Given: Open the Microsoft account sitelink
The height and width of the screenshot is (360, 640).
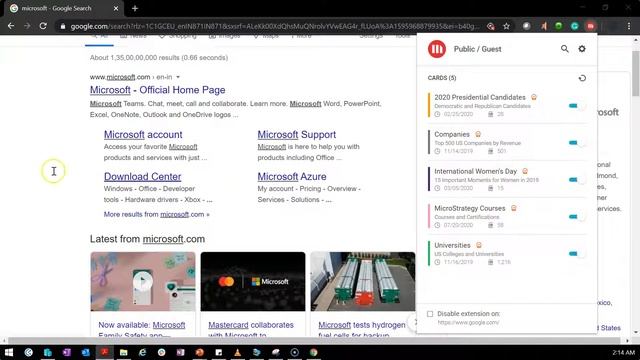Looking at the screenshot, I should click(x=143, y=134).
